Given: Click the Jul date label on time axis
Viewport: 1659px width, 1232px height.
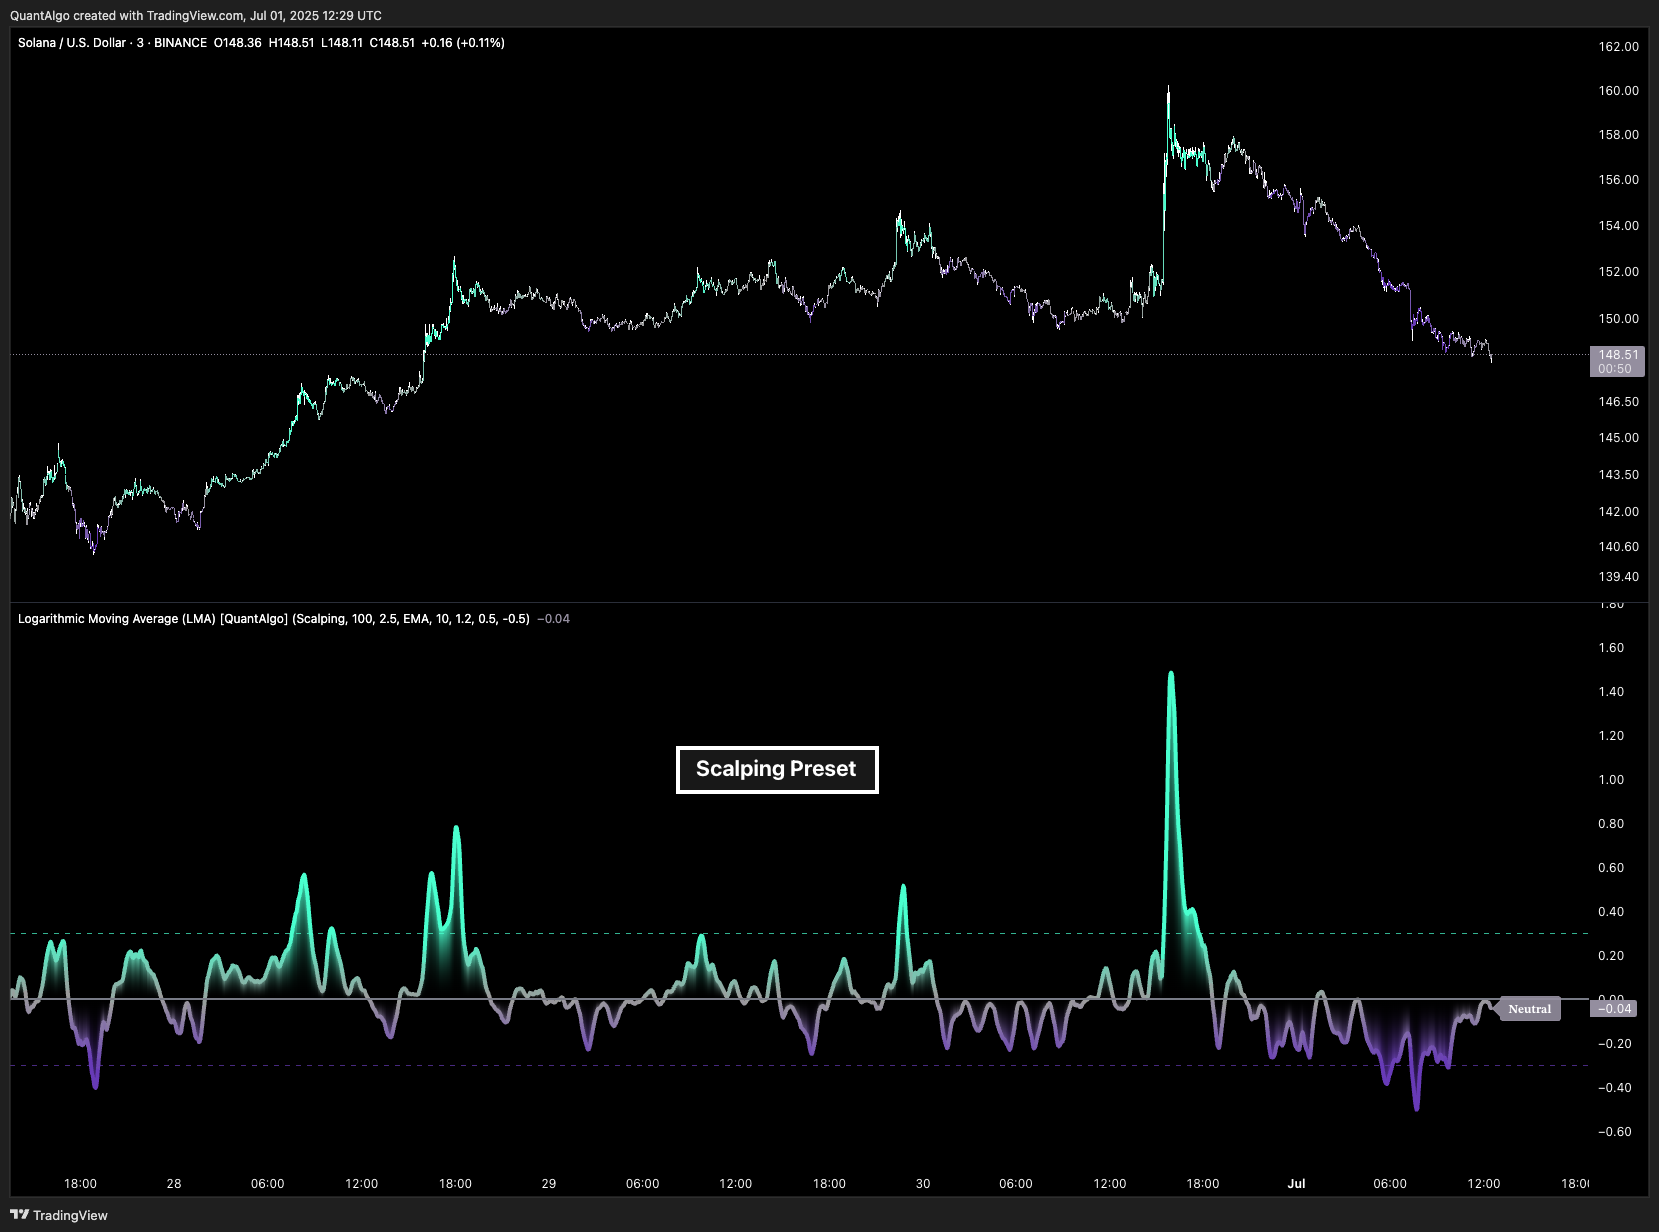Looking at the screenshot, I should point(1296,1184).
